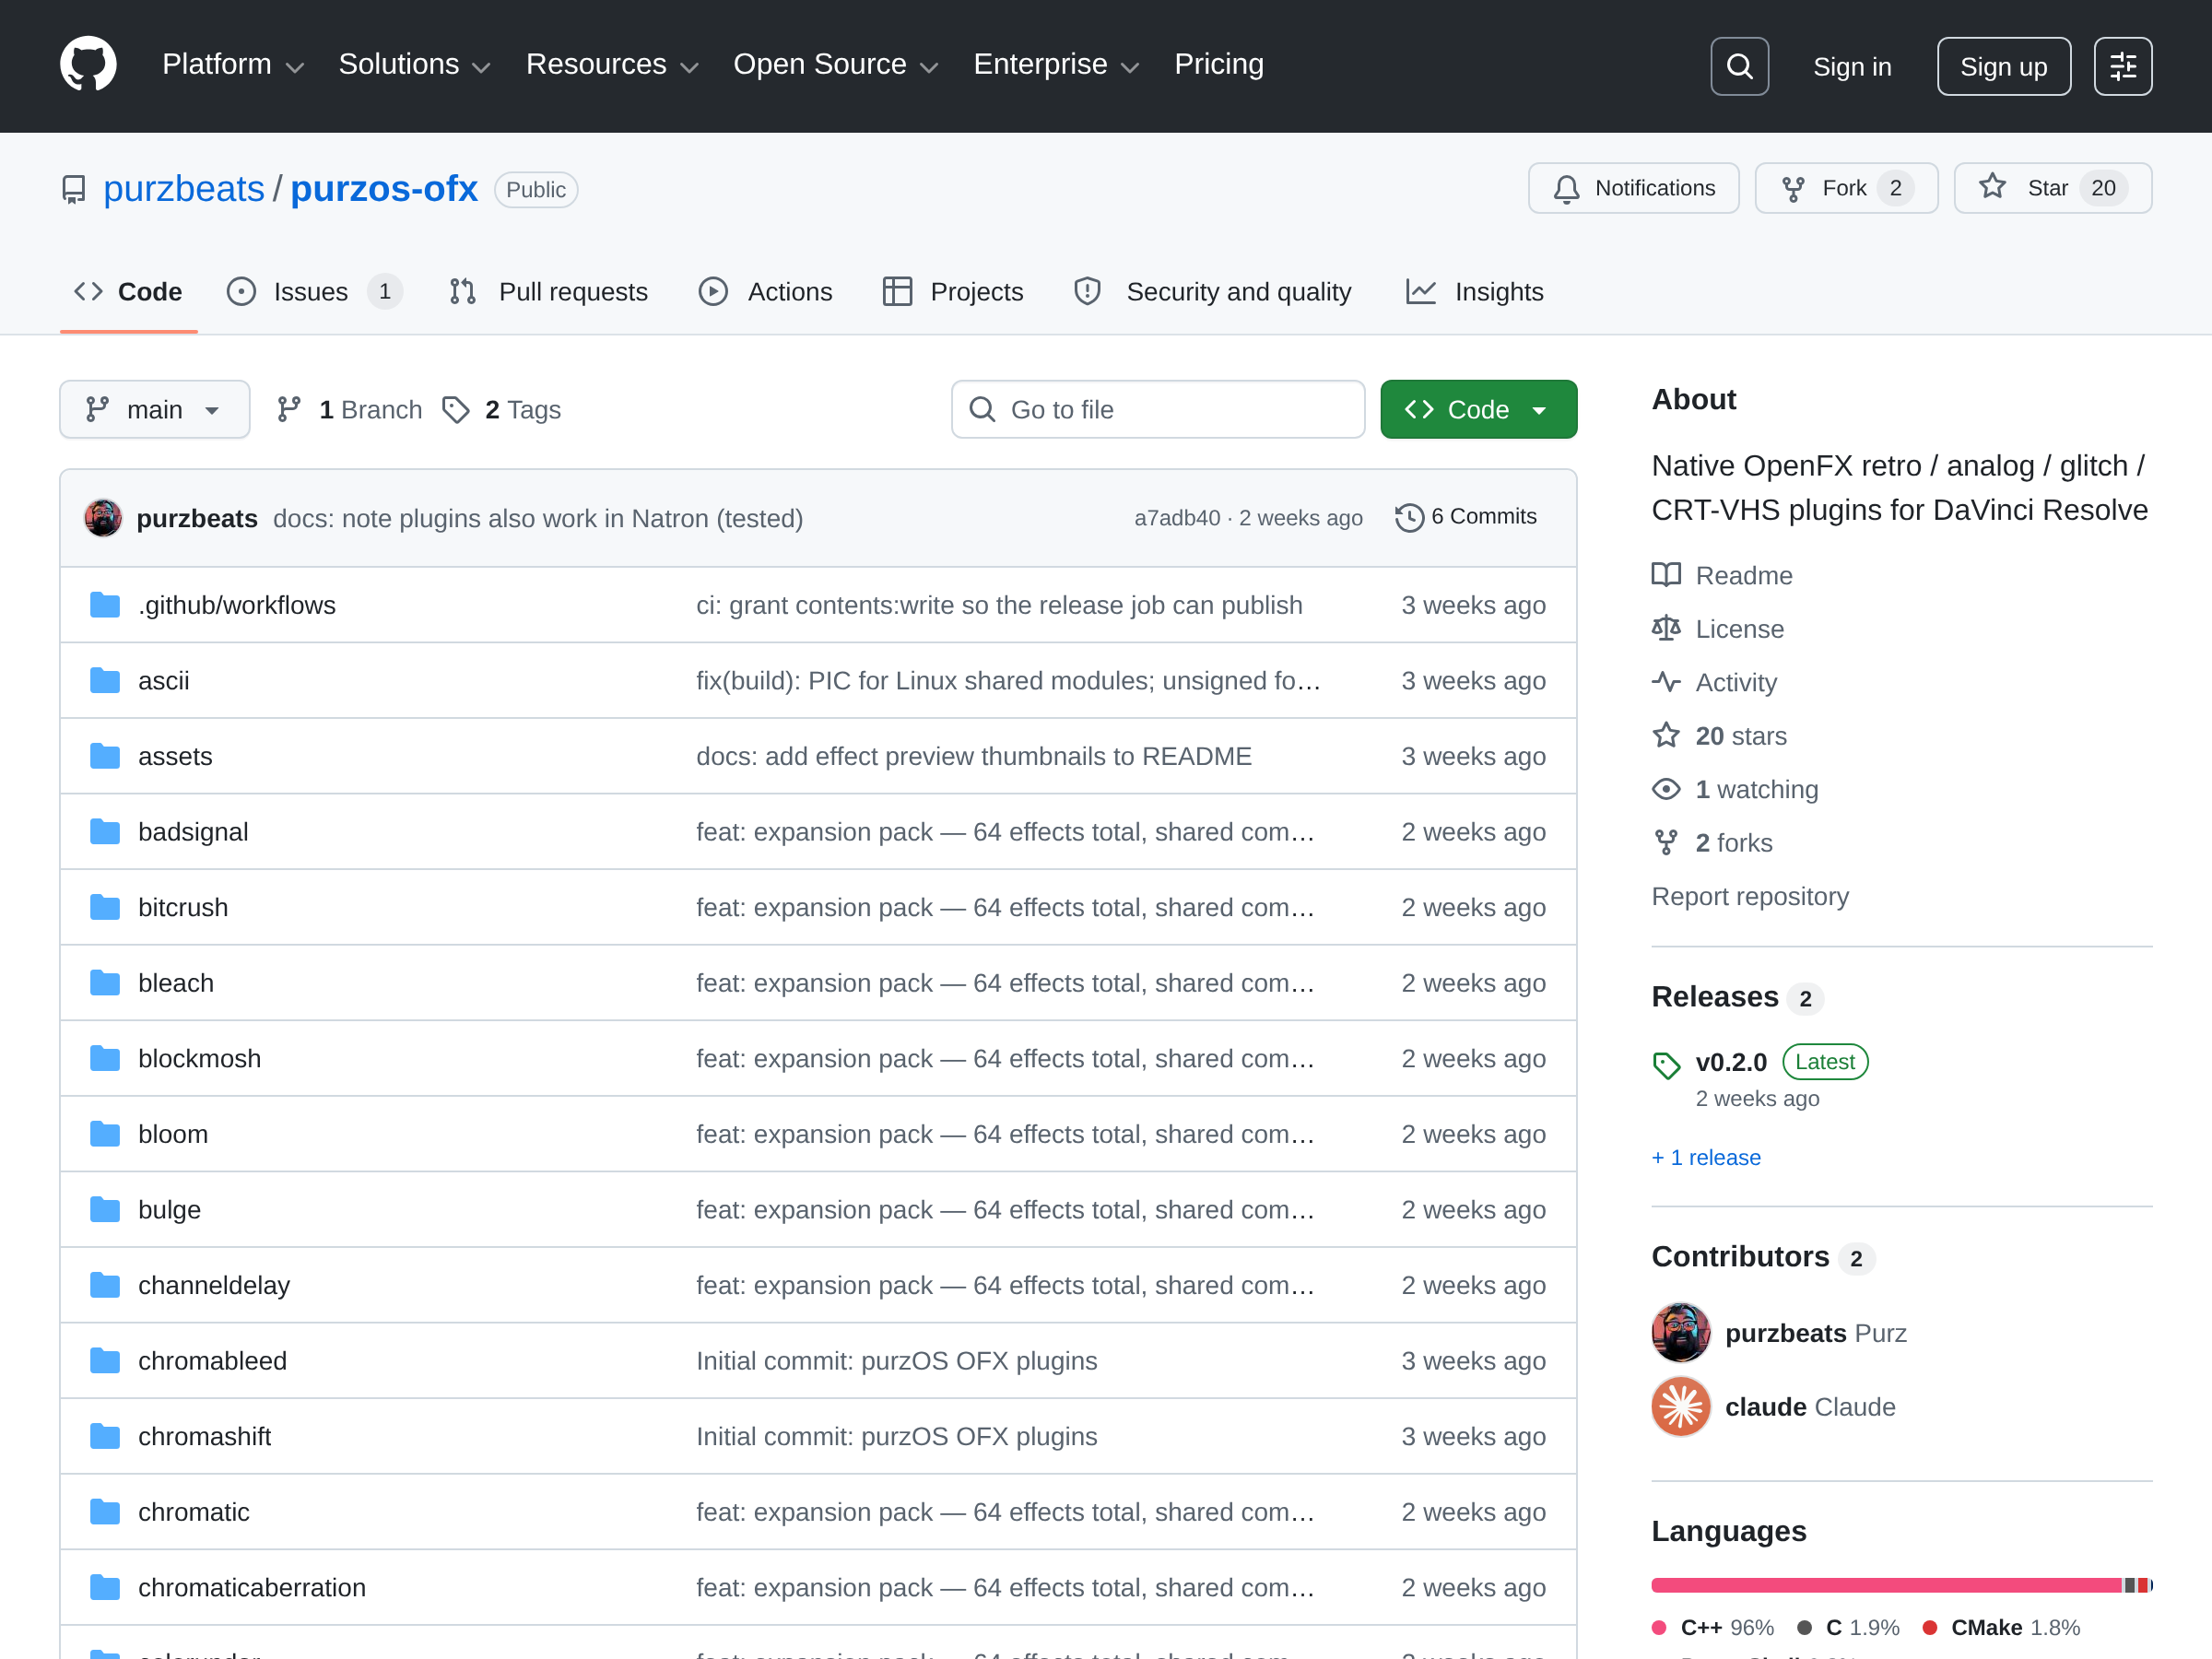Screen dimensions: 2212x1659
Task: View 20 stars in About sidebar
Action: (x=1719, y=736)
